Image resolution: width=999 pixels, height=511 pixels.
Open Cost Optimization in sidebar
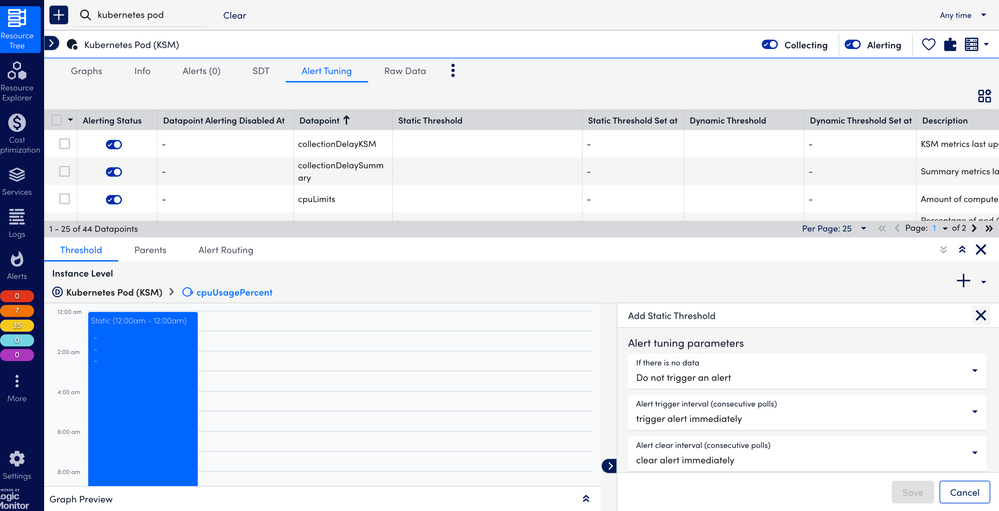click(x=17, y=133)
